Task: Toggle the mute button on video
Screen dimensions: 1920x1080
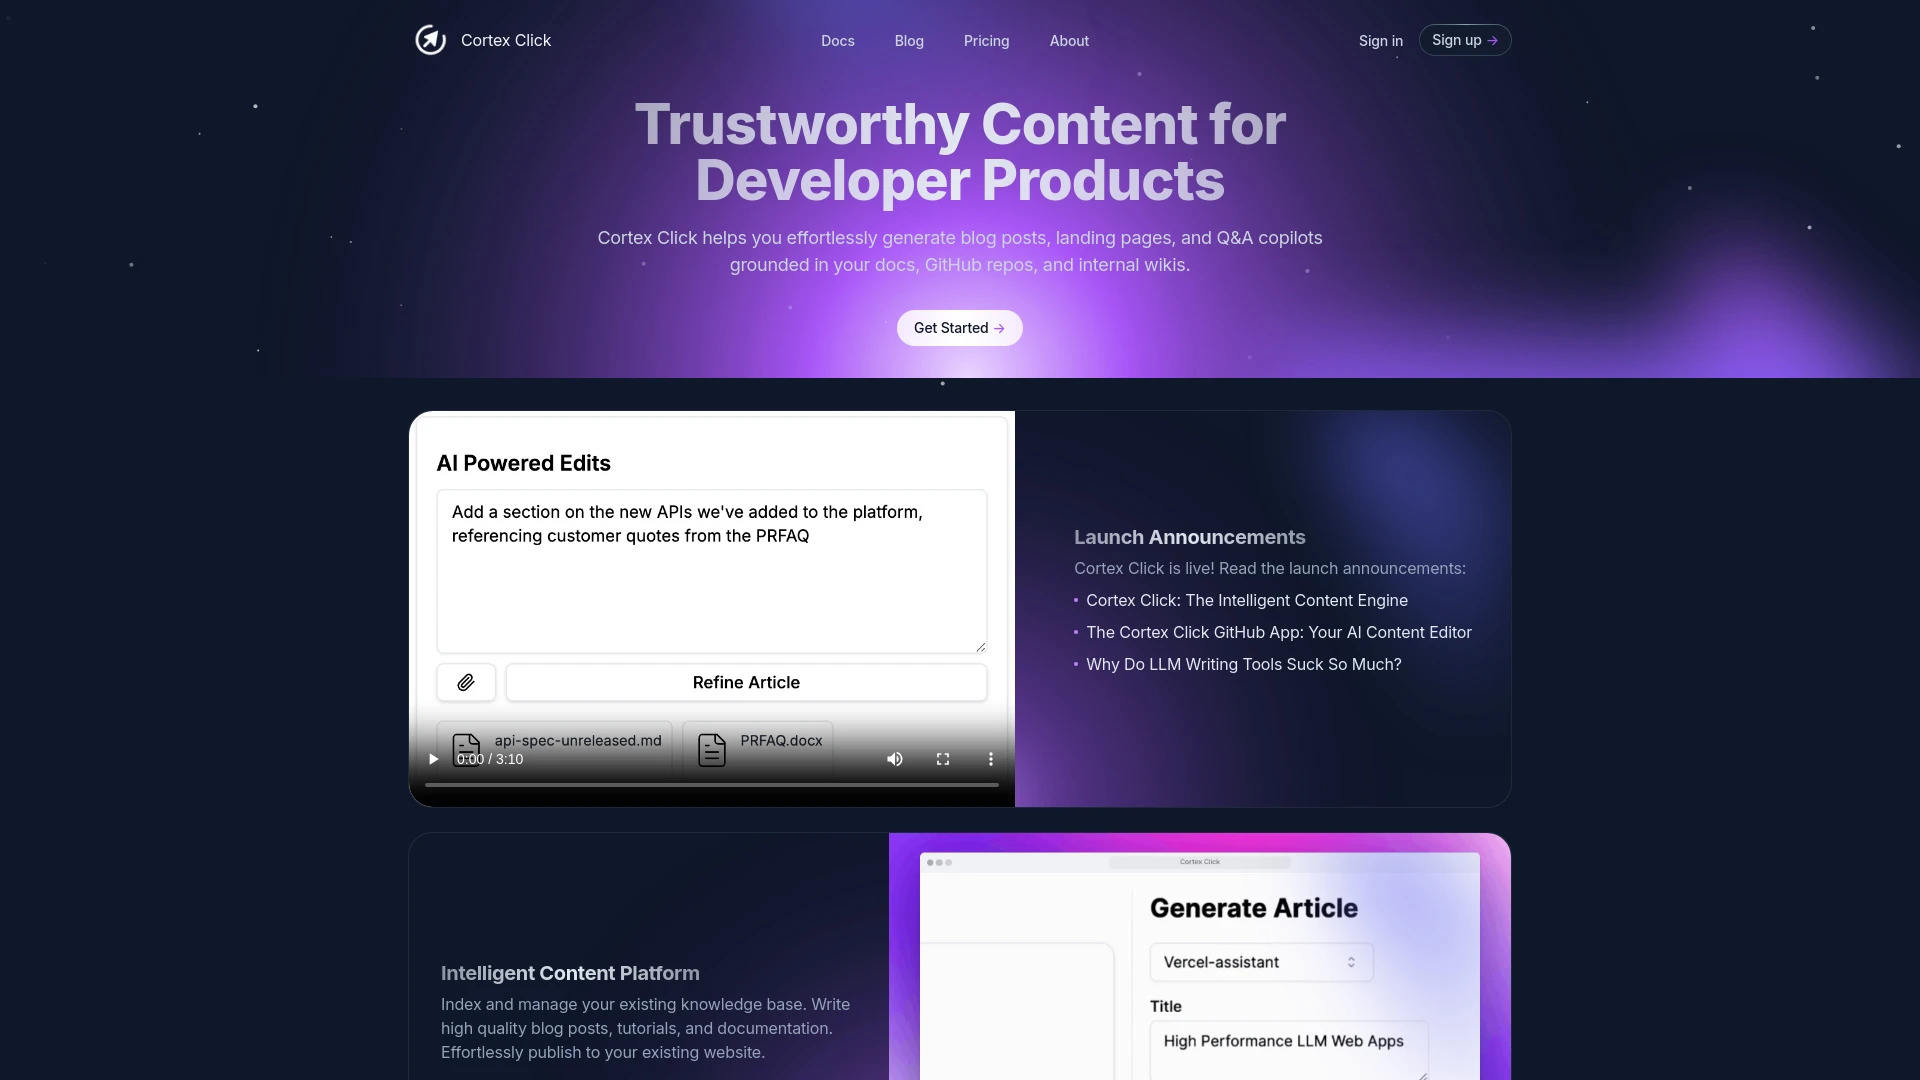Action: pyautogui.click(x=895, y=758)
